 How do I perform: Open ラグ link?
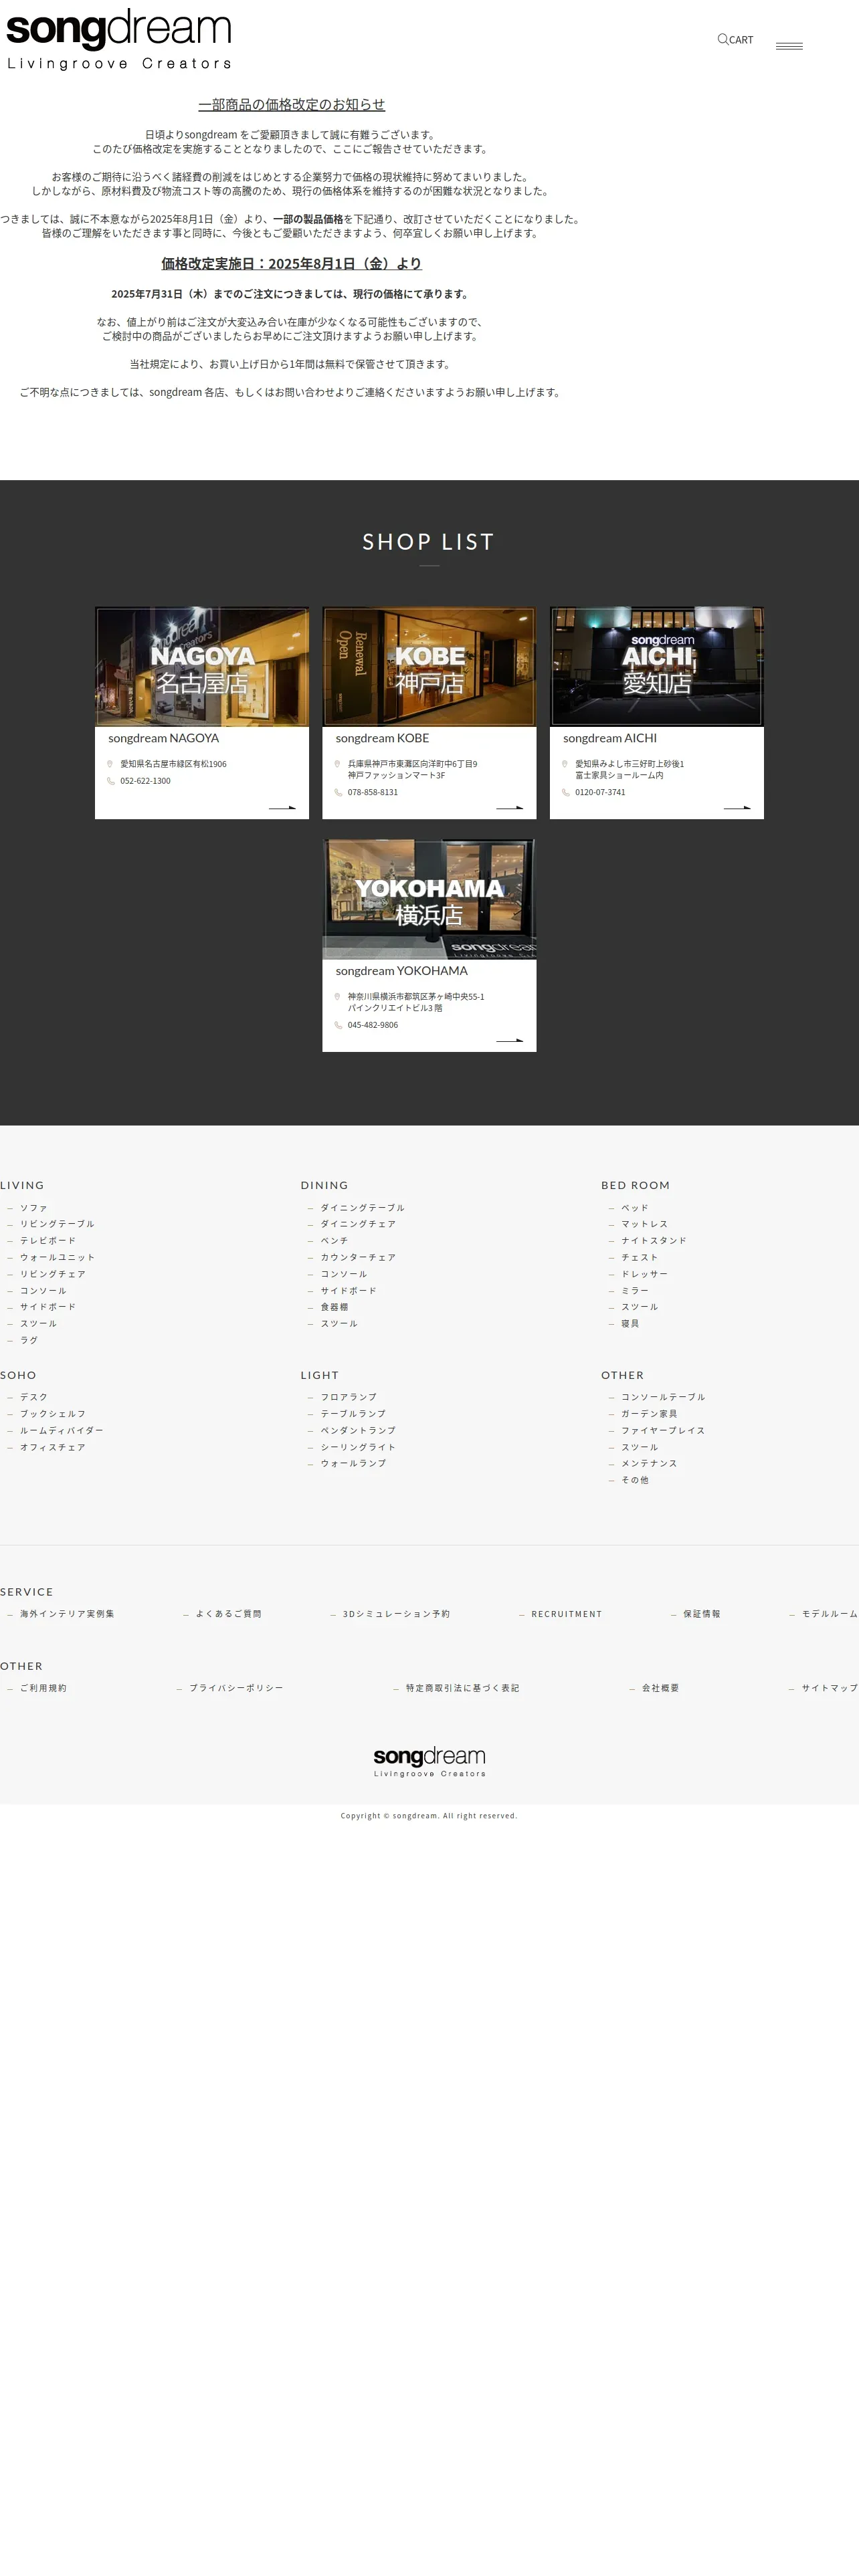pyautogui.click(x=29, y=1340)
